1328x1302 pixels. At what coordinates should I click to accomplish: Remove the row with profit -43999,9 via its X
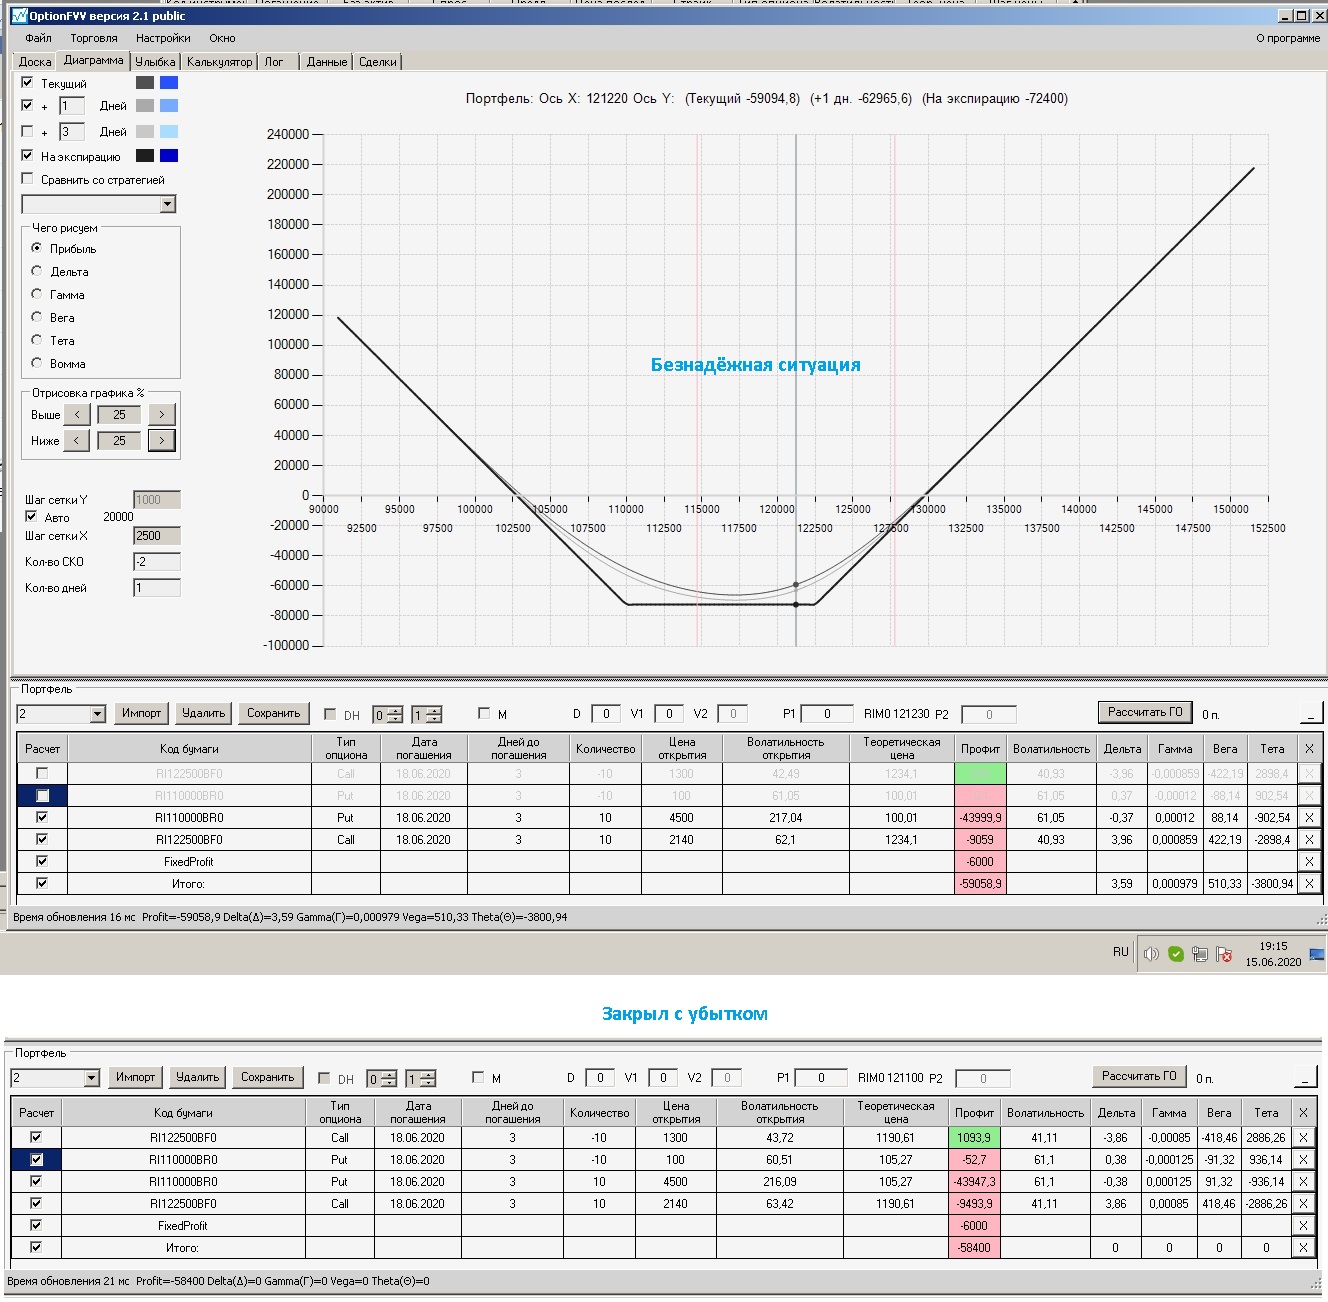coord(1309,818)
